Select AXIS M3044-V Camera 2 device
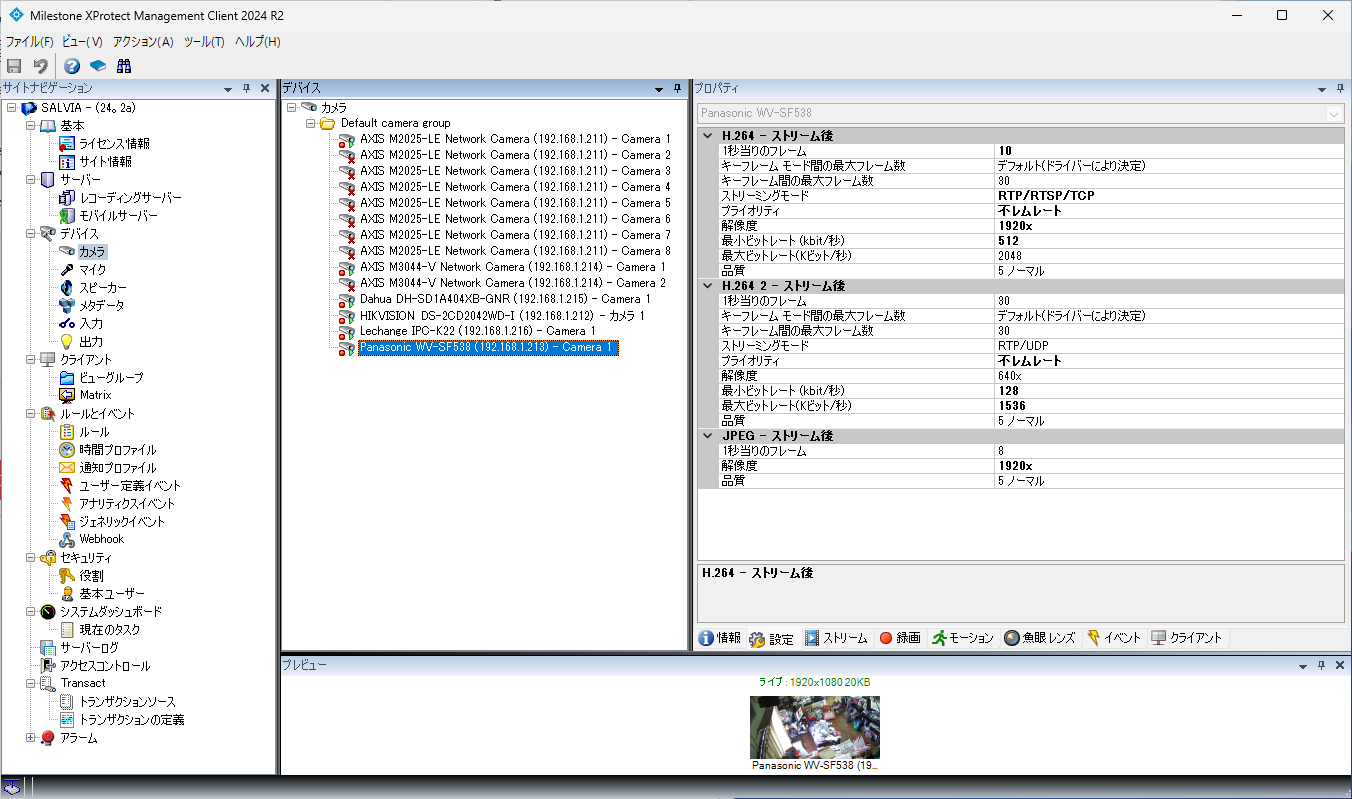 (513, 283)
